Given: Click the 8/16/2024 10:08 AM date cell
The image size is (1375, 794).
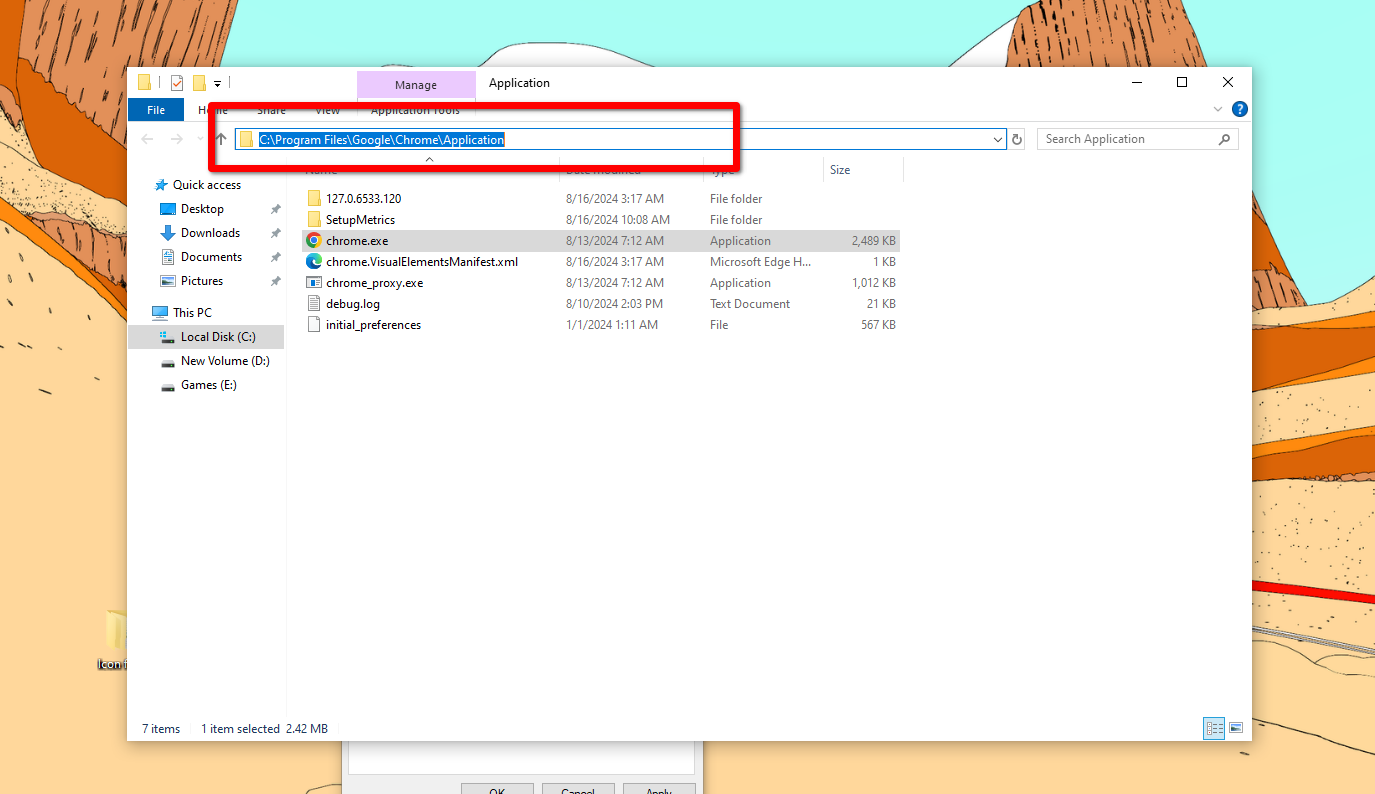Looking at the screenshot, I should click(618, 220).
